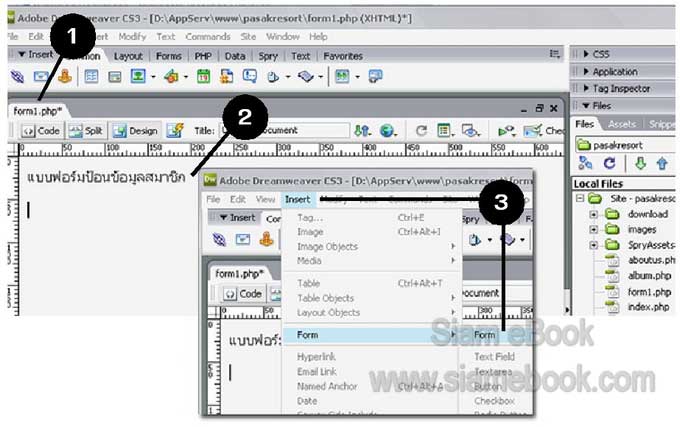Click the Tag Chooser icon
The width and height of the screenshot is (680, 427).
point(375,77)
